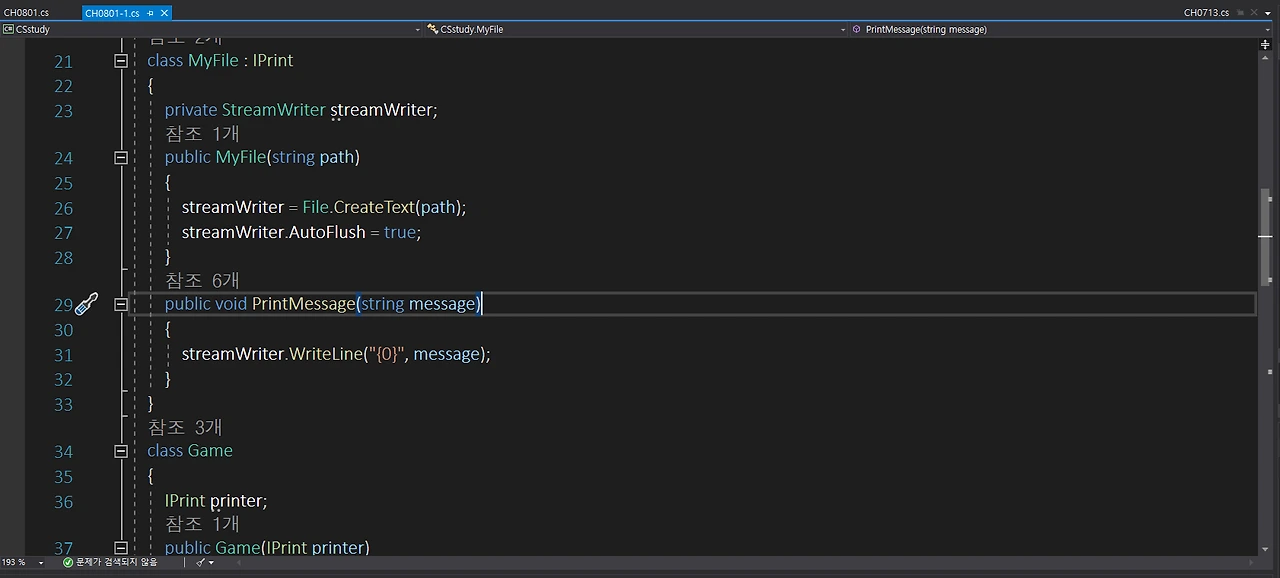
Task: Close the CH0801-1.cs tab
Action: click(164, 13)
